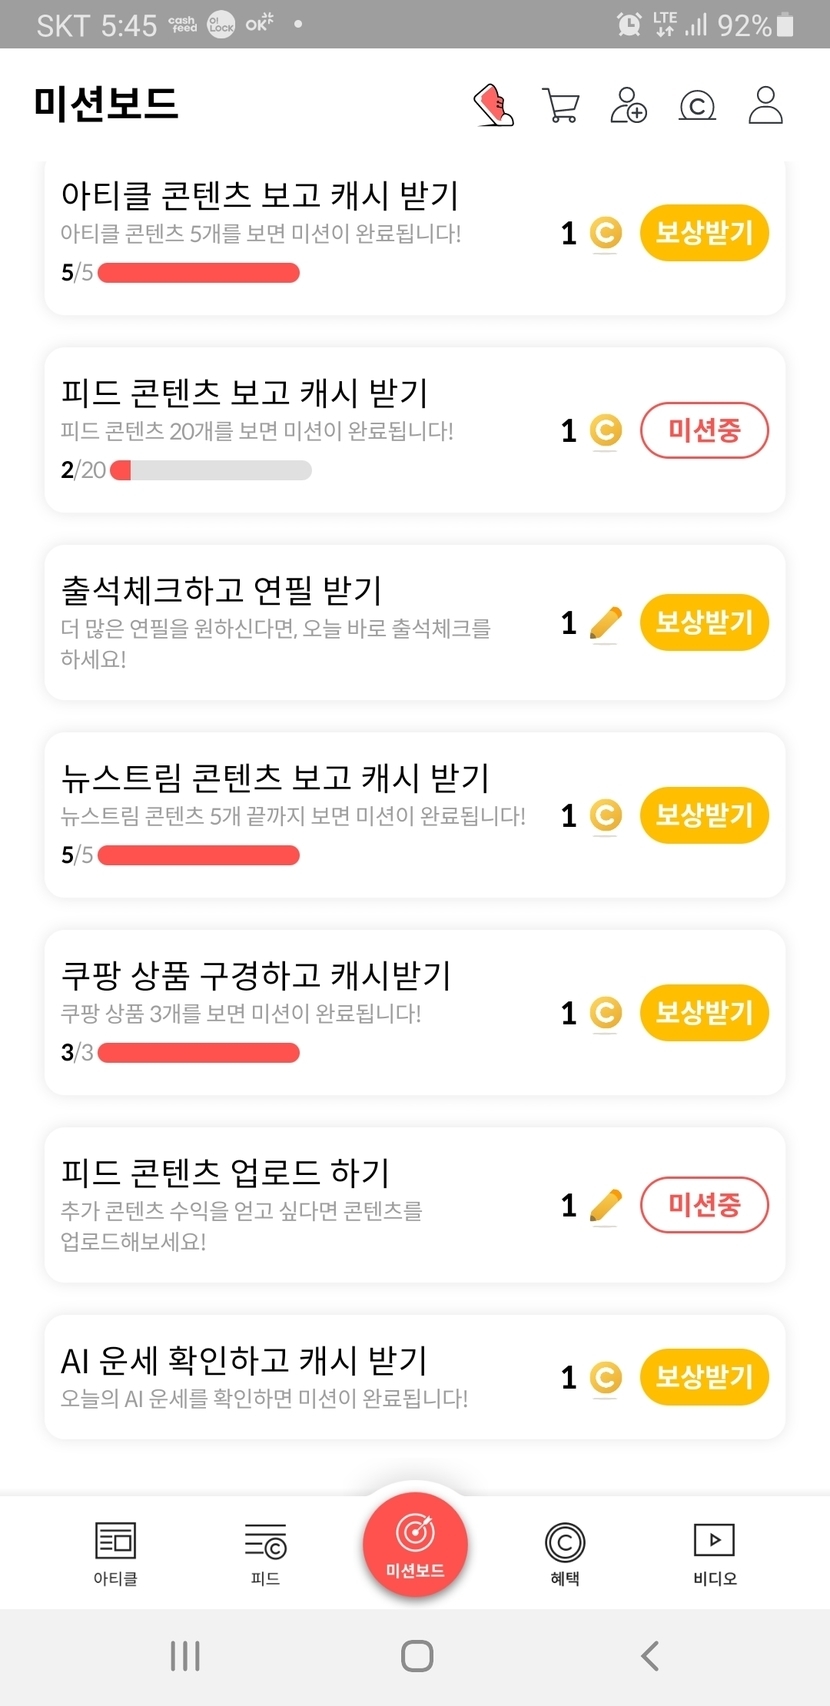Viewport: 830px width, 1706px height.
Task: Open the cash coin icon in header
Action: tap(697, 105)
